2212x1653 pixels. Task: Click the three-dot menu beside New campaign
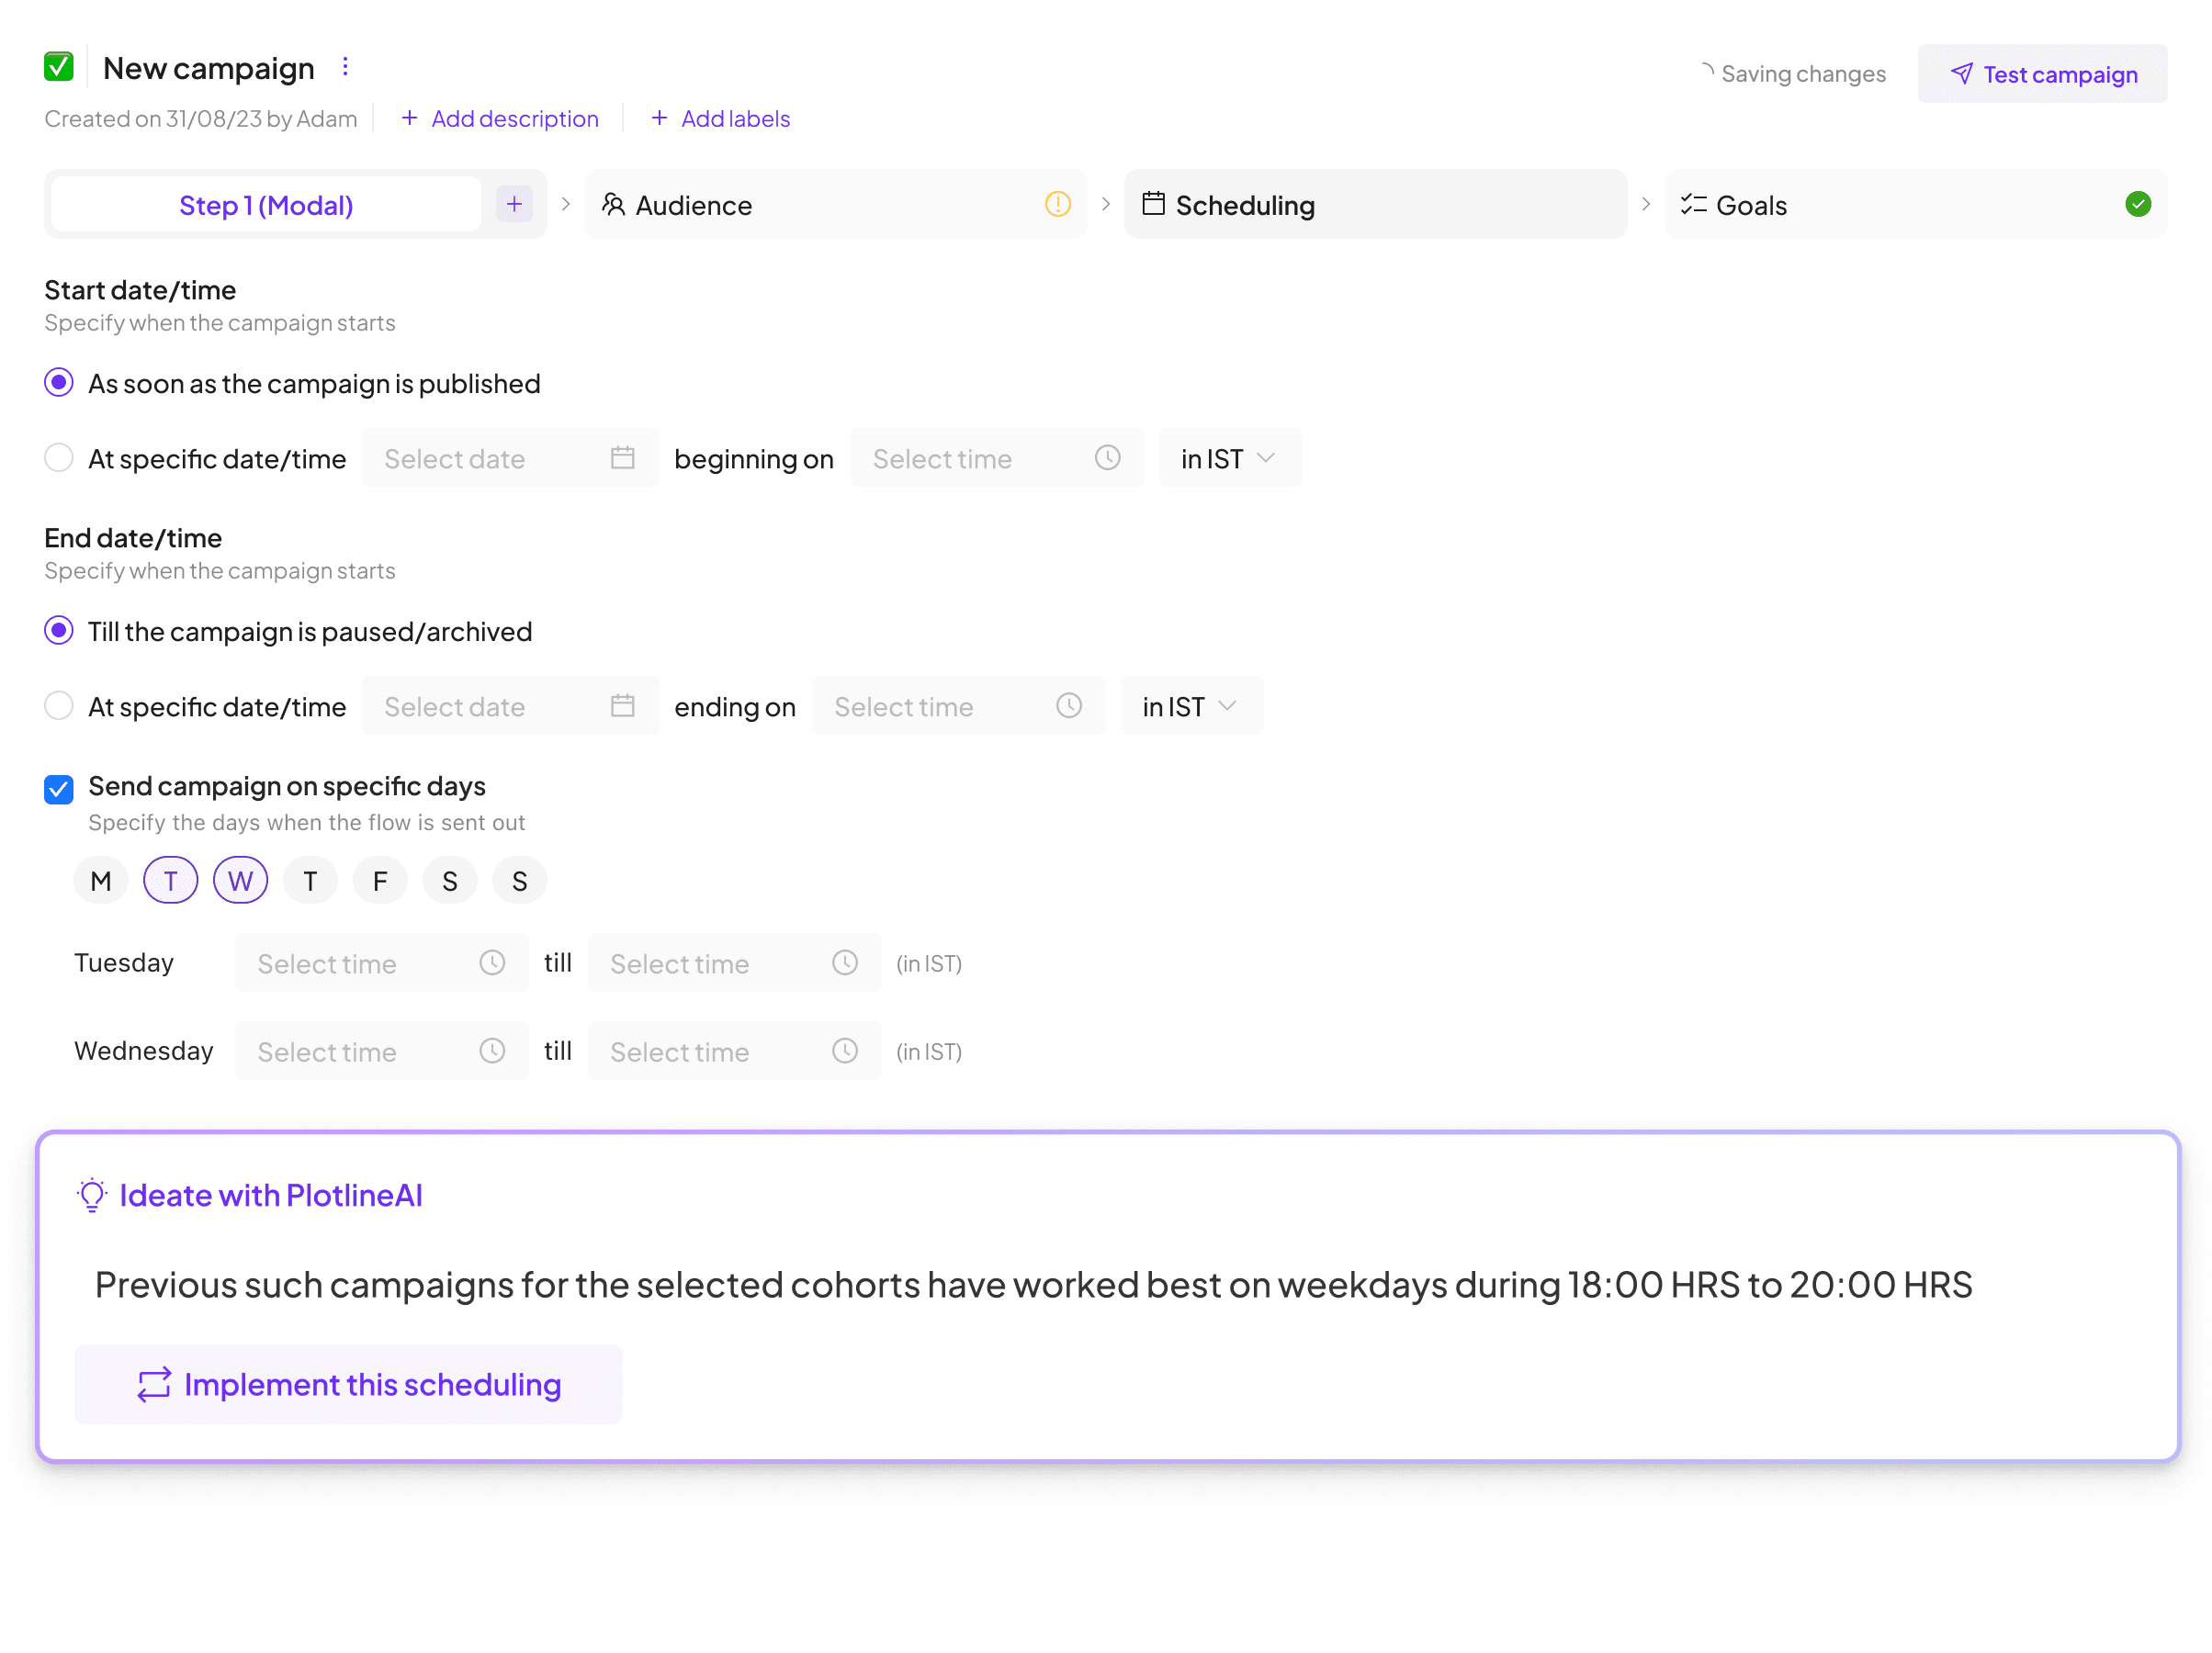pos(345,67)
